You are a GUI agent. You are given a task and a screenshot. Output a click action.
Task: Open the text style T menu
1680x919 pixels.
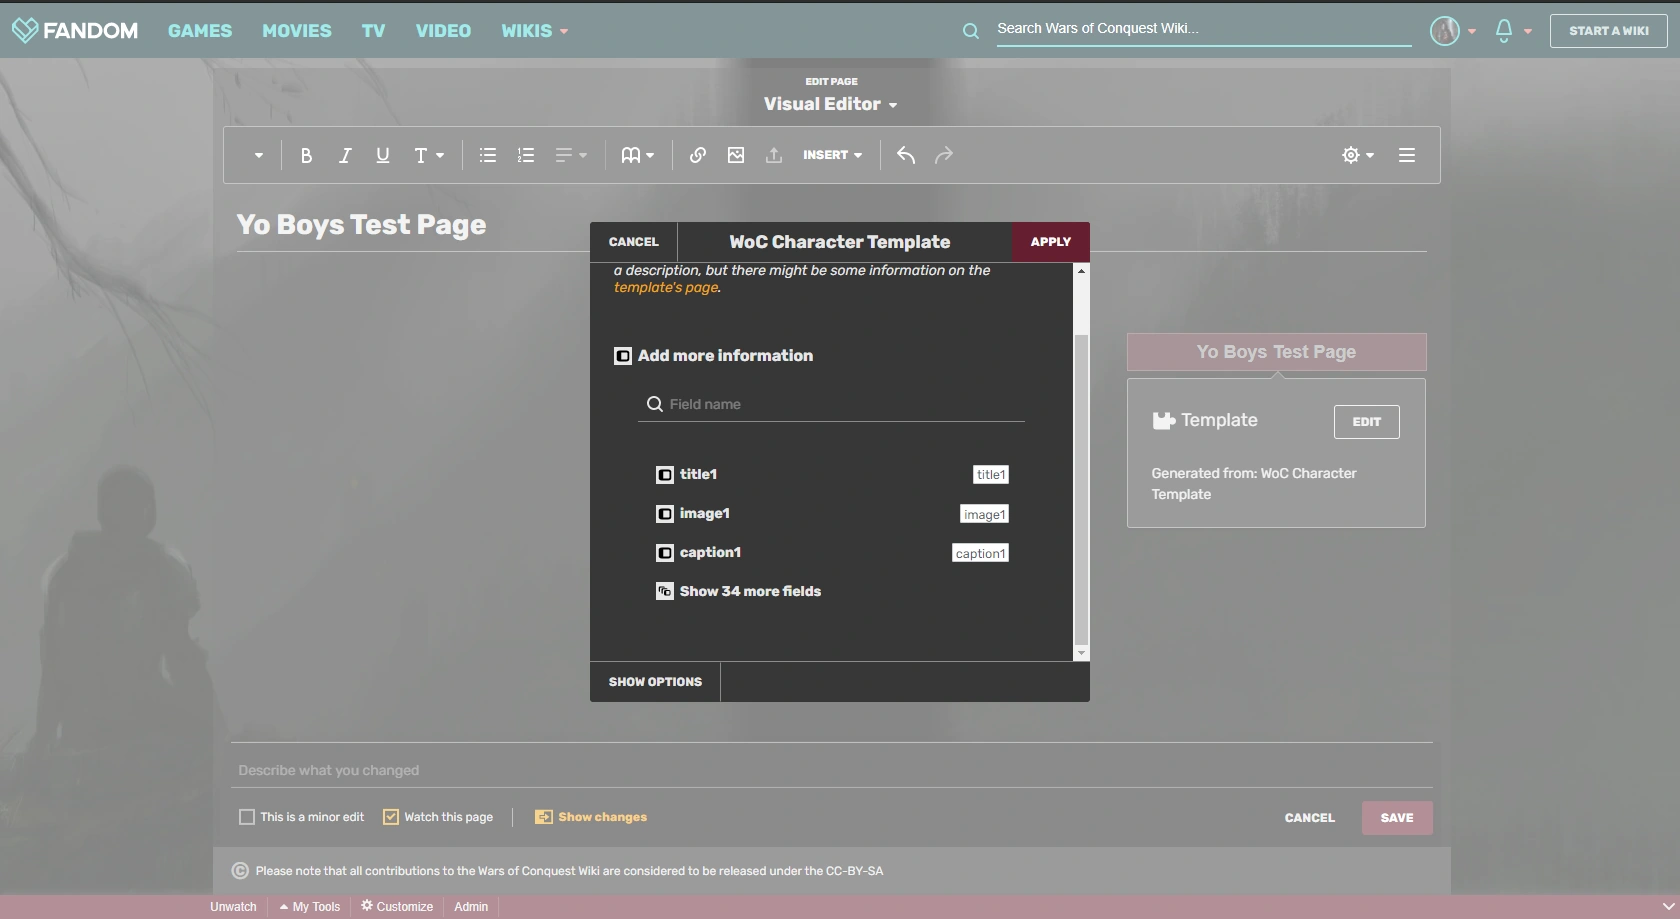(x=429, y=155)
